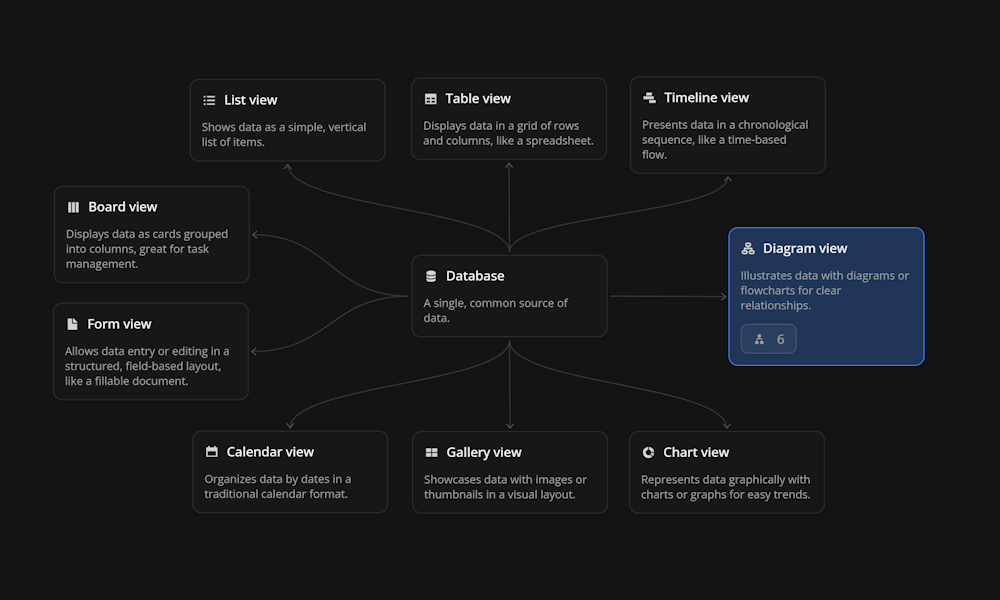Click the List view icon

209,100
